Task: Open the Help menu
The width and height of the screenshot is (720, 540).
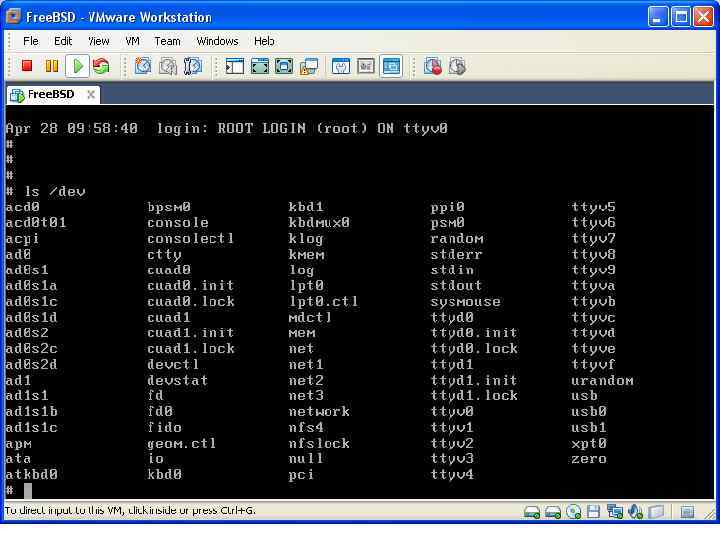Action: tap(264, 41)
